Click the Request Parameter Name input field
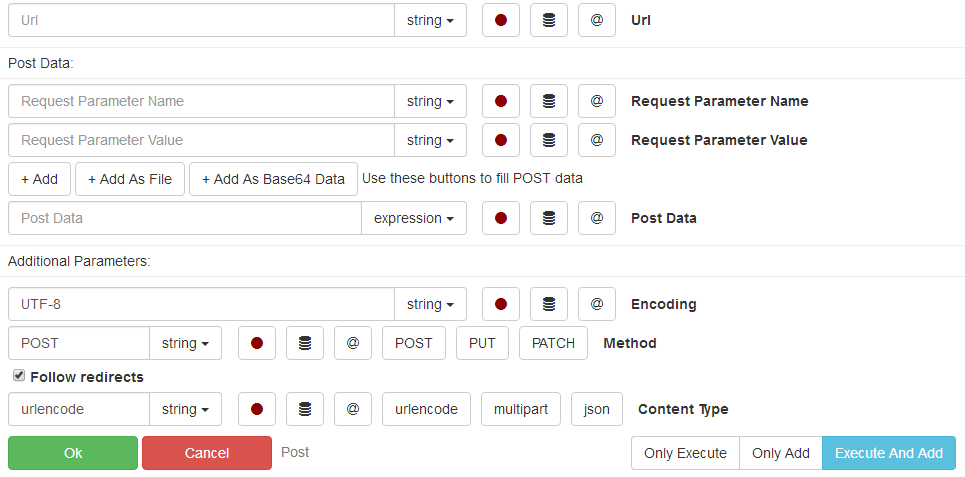965x477 pixels. tap(202, 101)
